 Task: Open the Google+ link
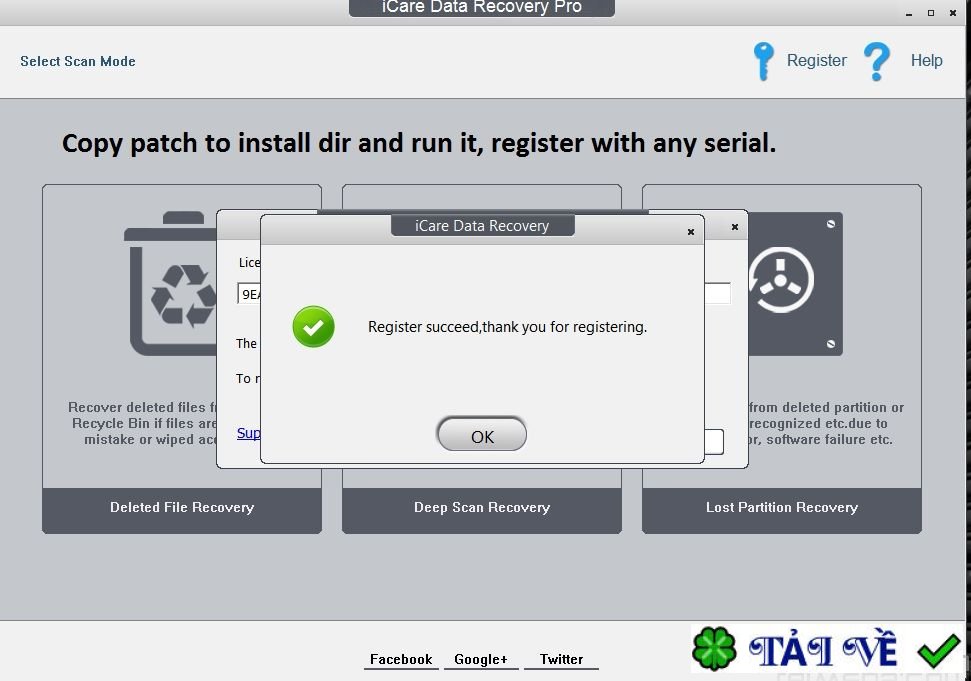coord(481,659)
